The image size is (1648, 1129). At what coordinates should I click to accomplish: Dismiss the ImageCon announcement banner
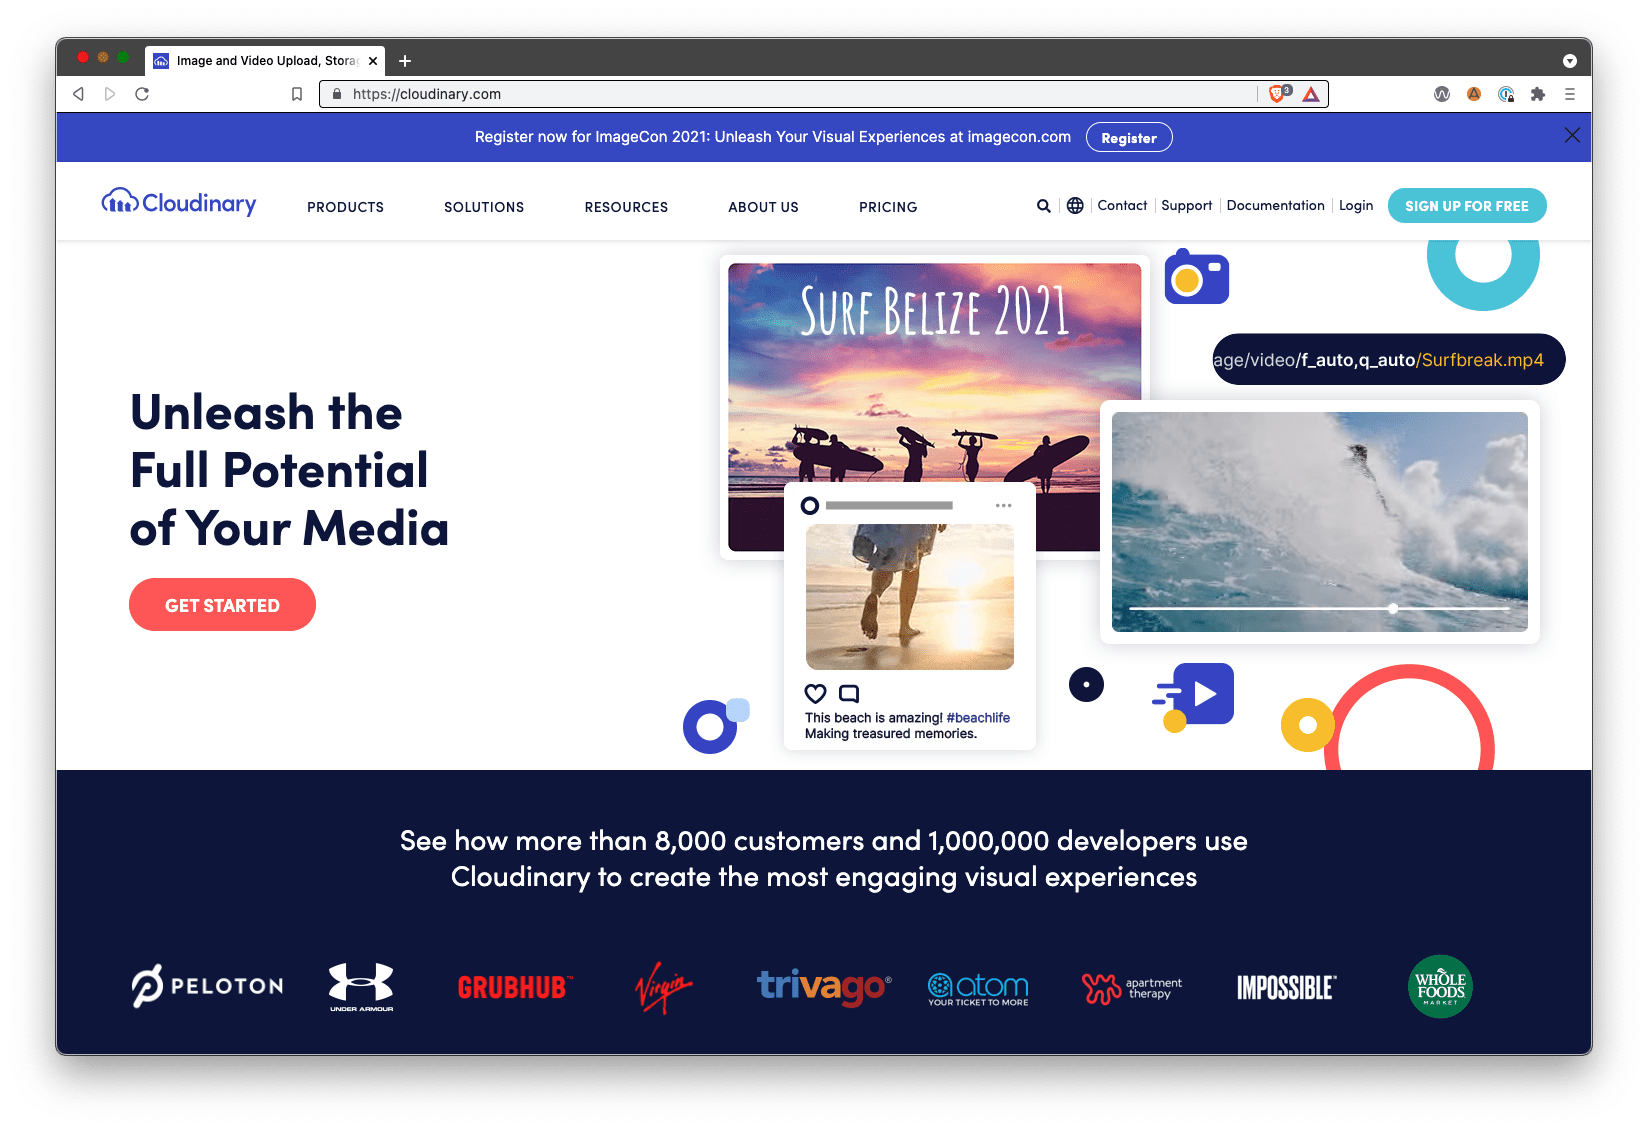1572,136
